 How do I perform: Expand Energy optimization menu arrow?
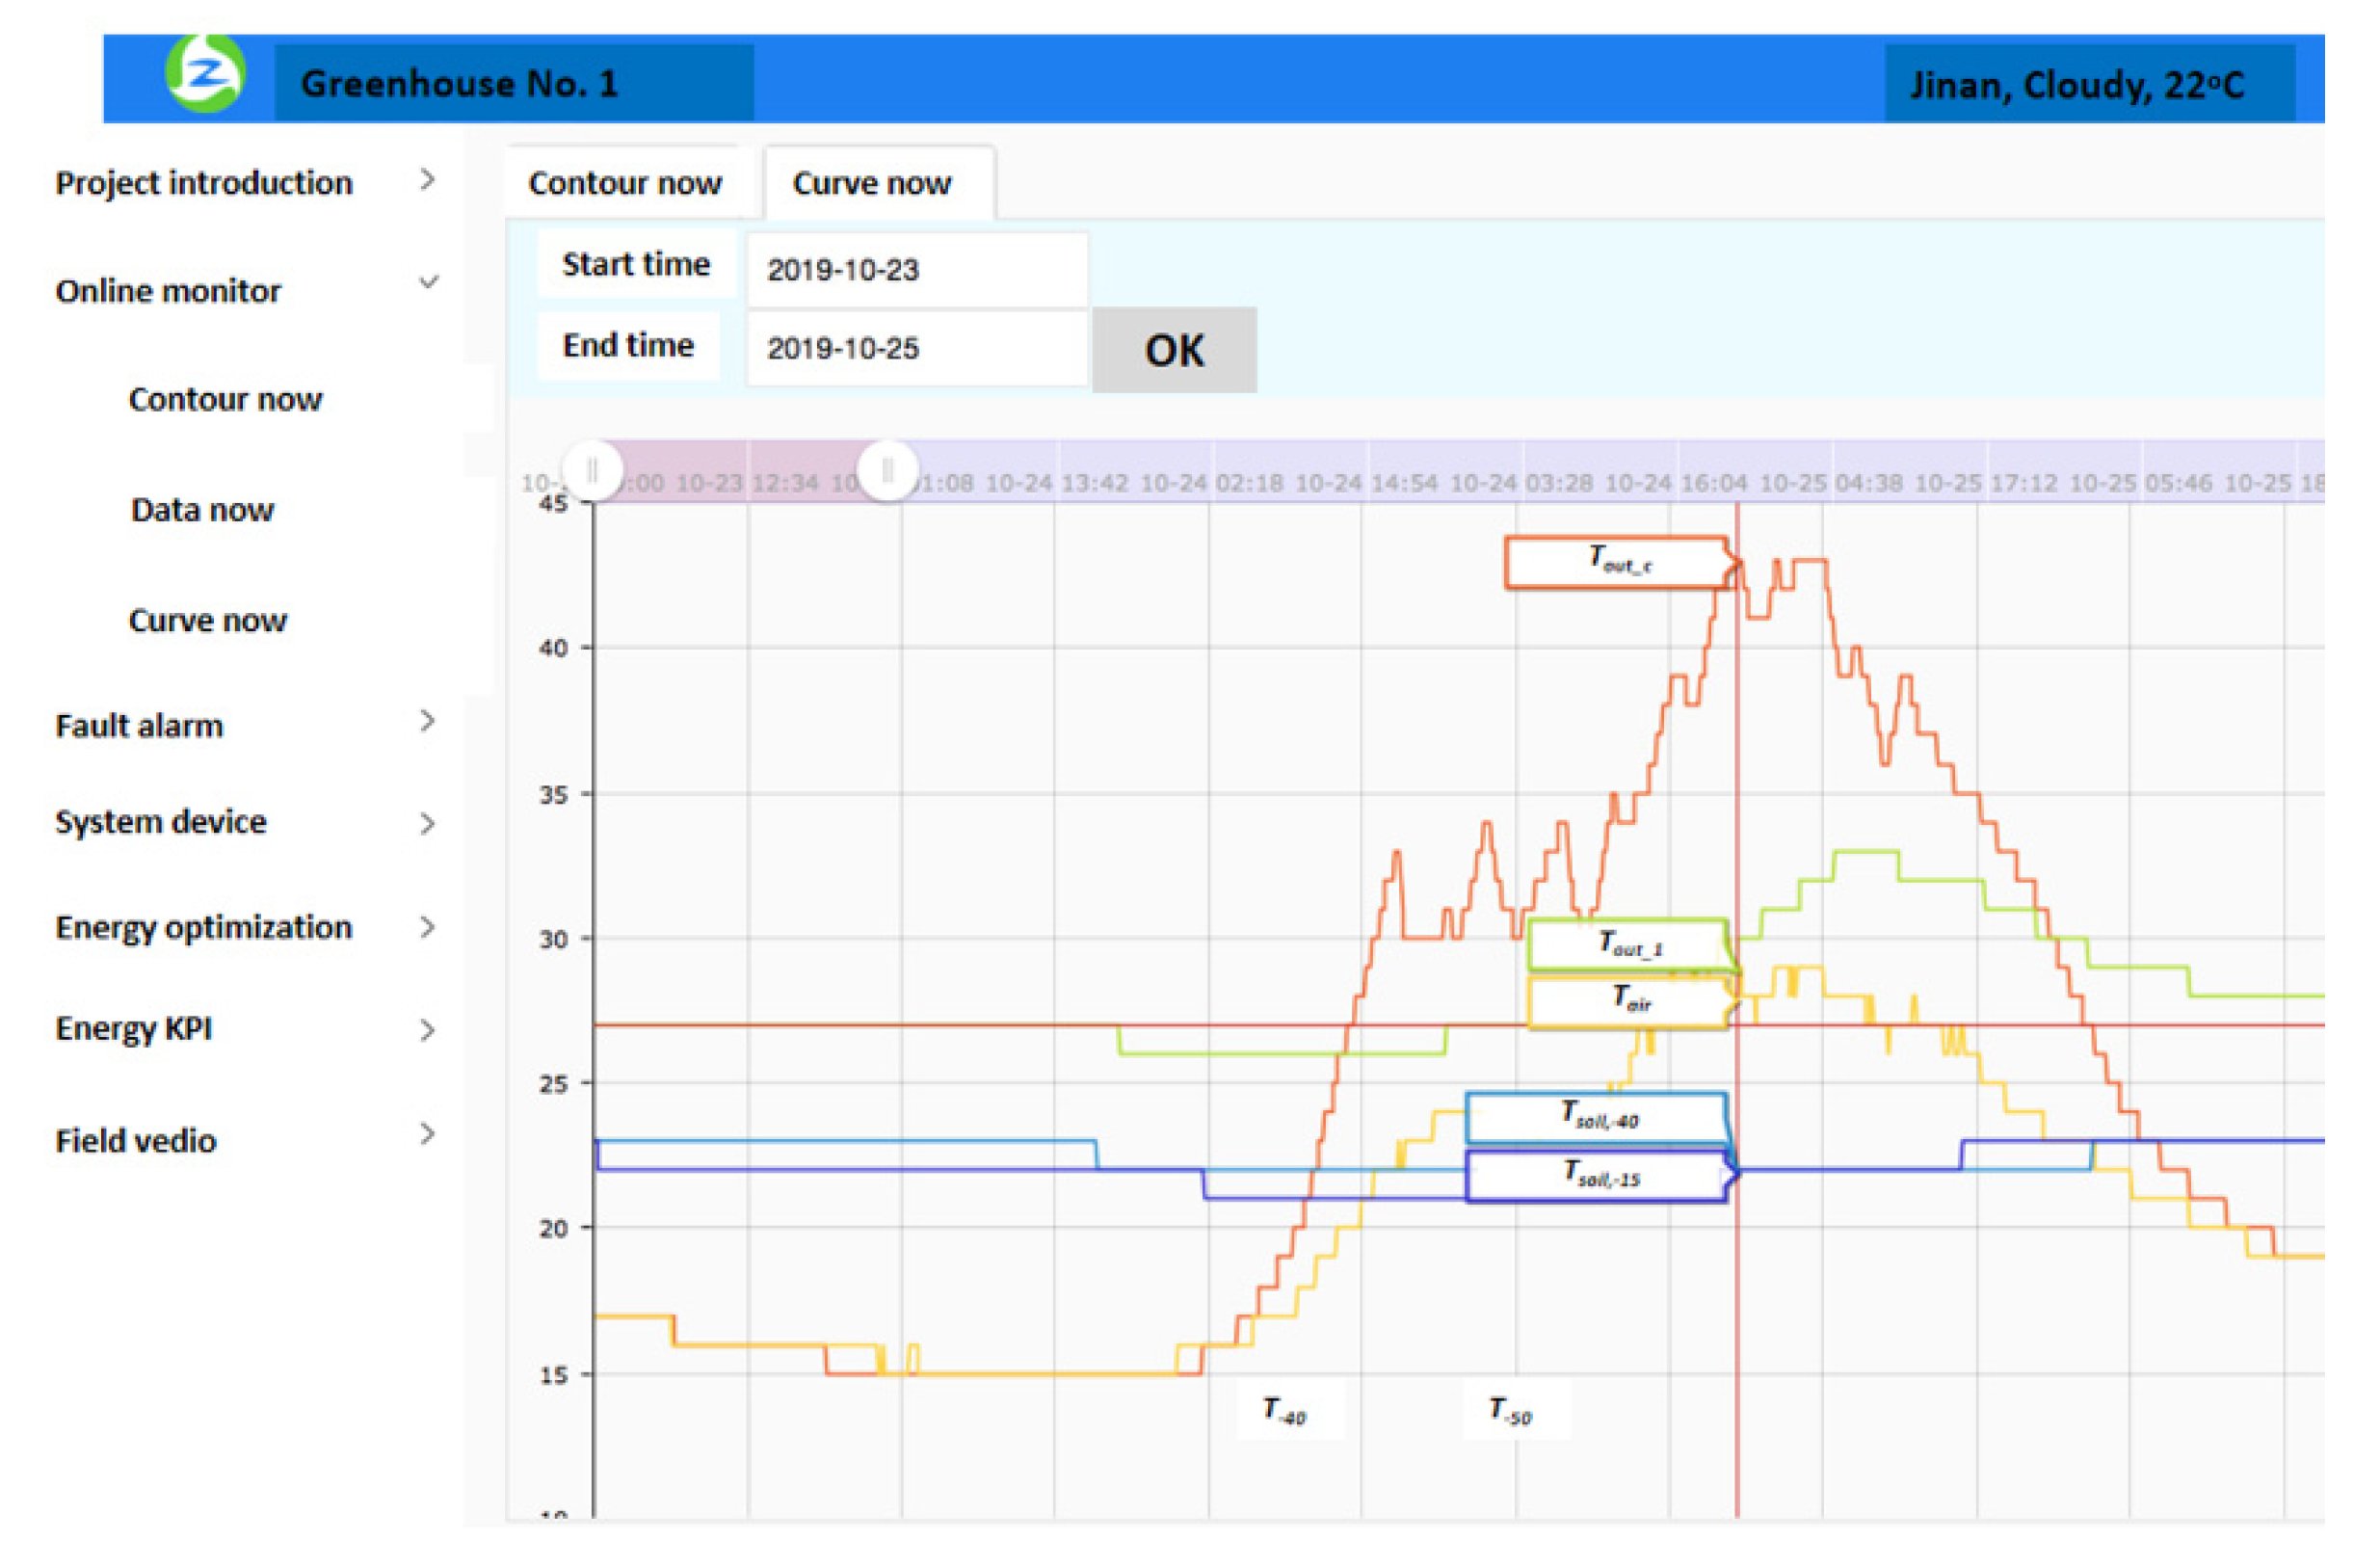tap(427, 927)
